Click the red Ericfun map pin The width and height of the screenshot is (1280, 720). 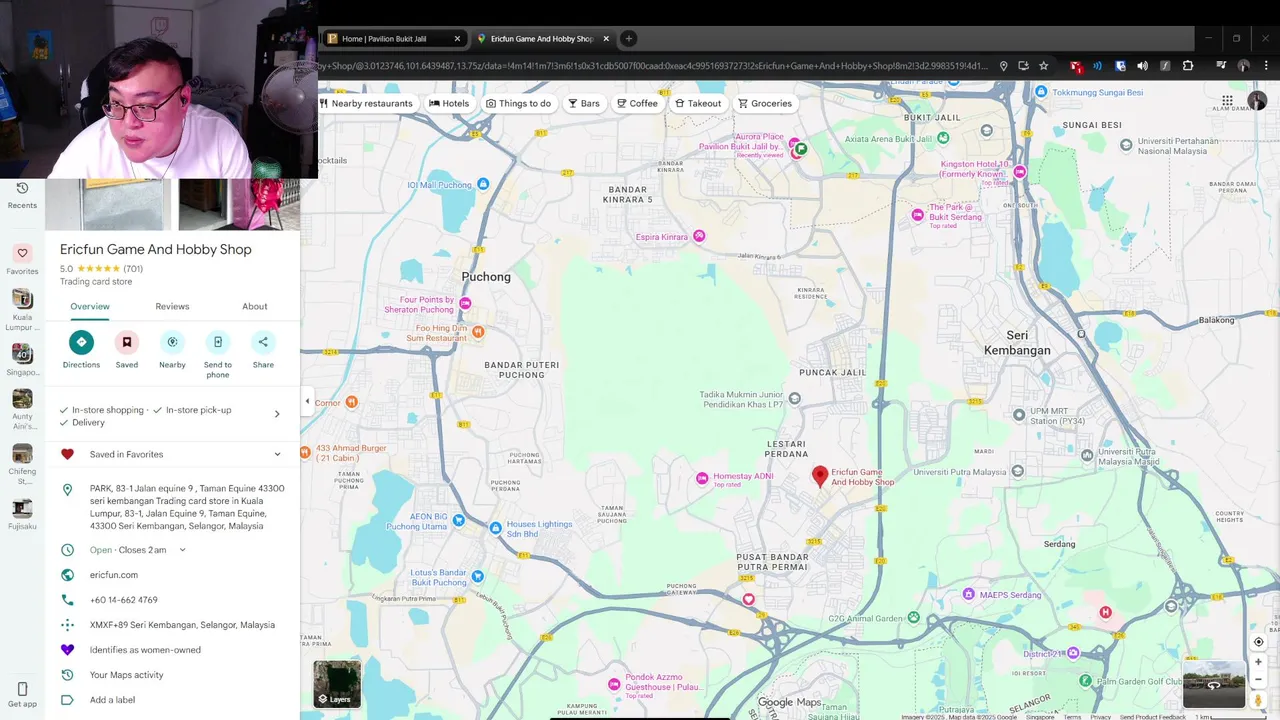(x=820, y=477)
